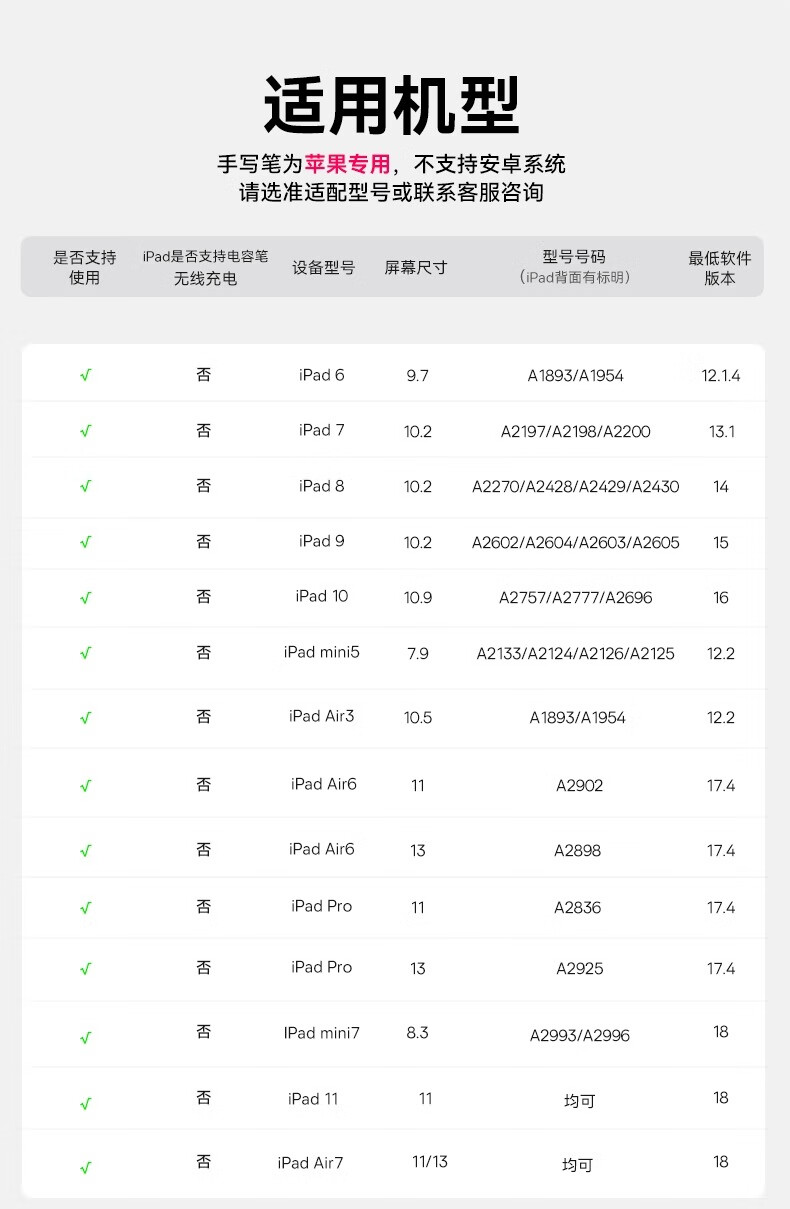Click the A2836 model number
The width and height of the screenshot is (790, 1209).
point(578,908)
